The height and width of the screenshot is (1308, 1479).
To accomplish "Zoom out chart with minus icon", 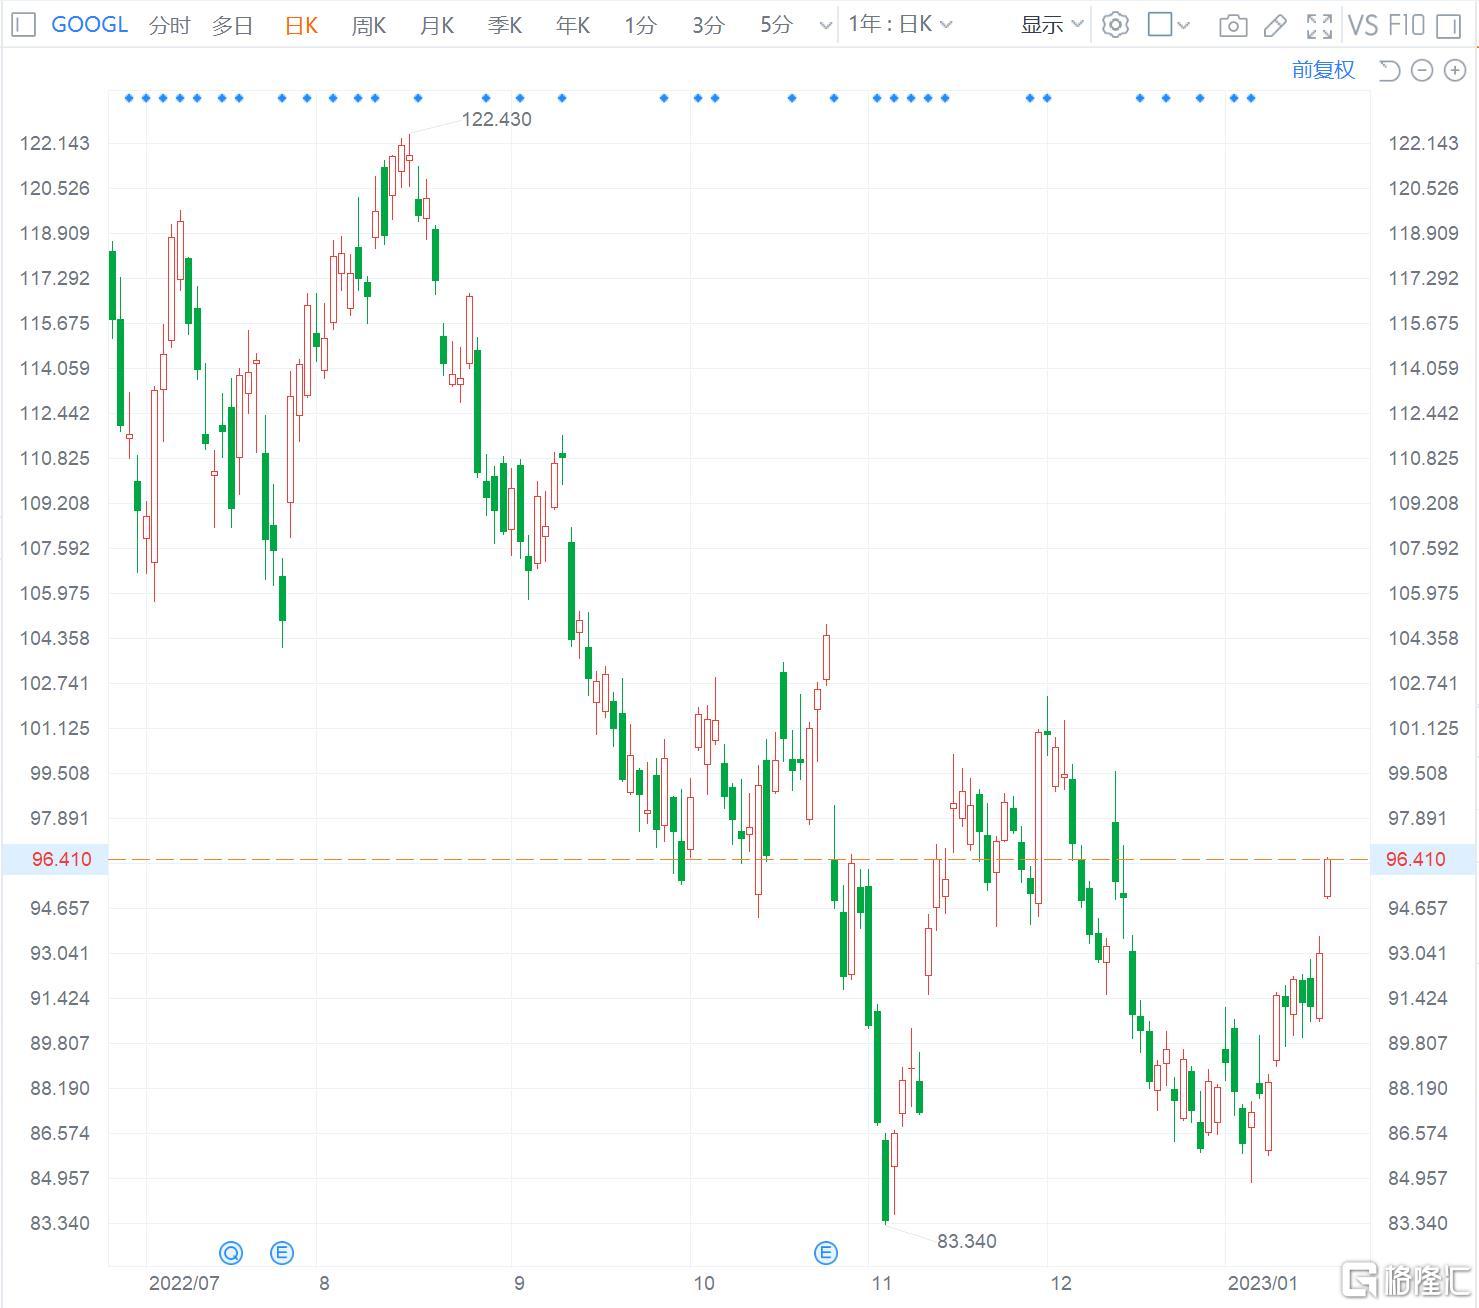I will (x=1422, y=70).
